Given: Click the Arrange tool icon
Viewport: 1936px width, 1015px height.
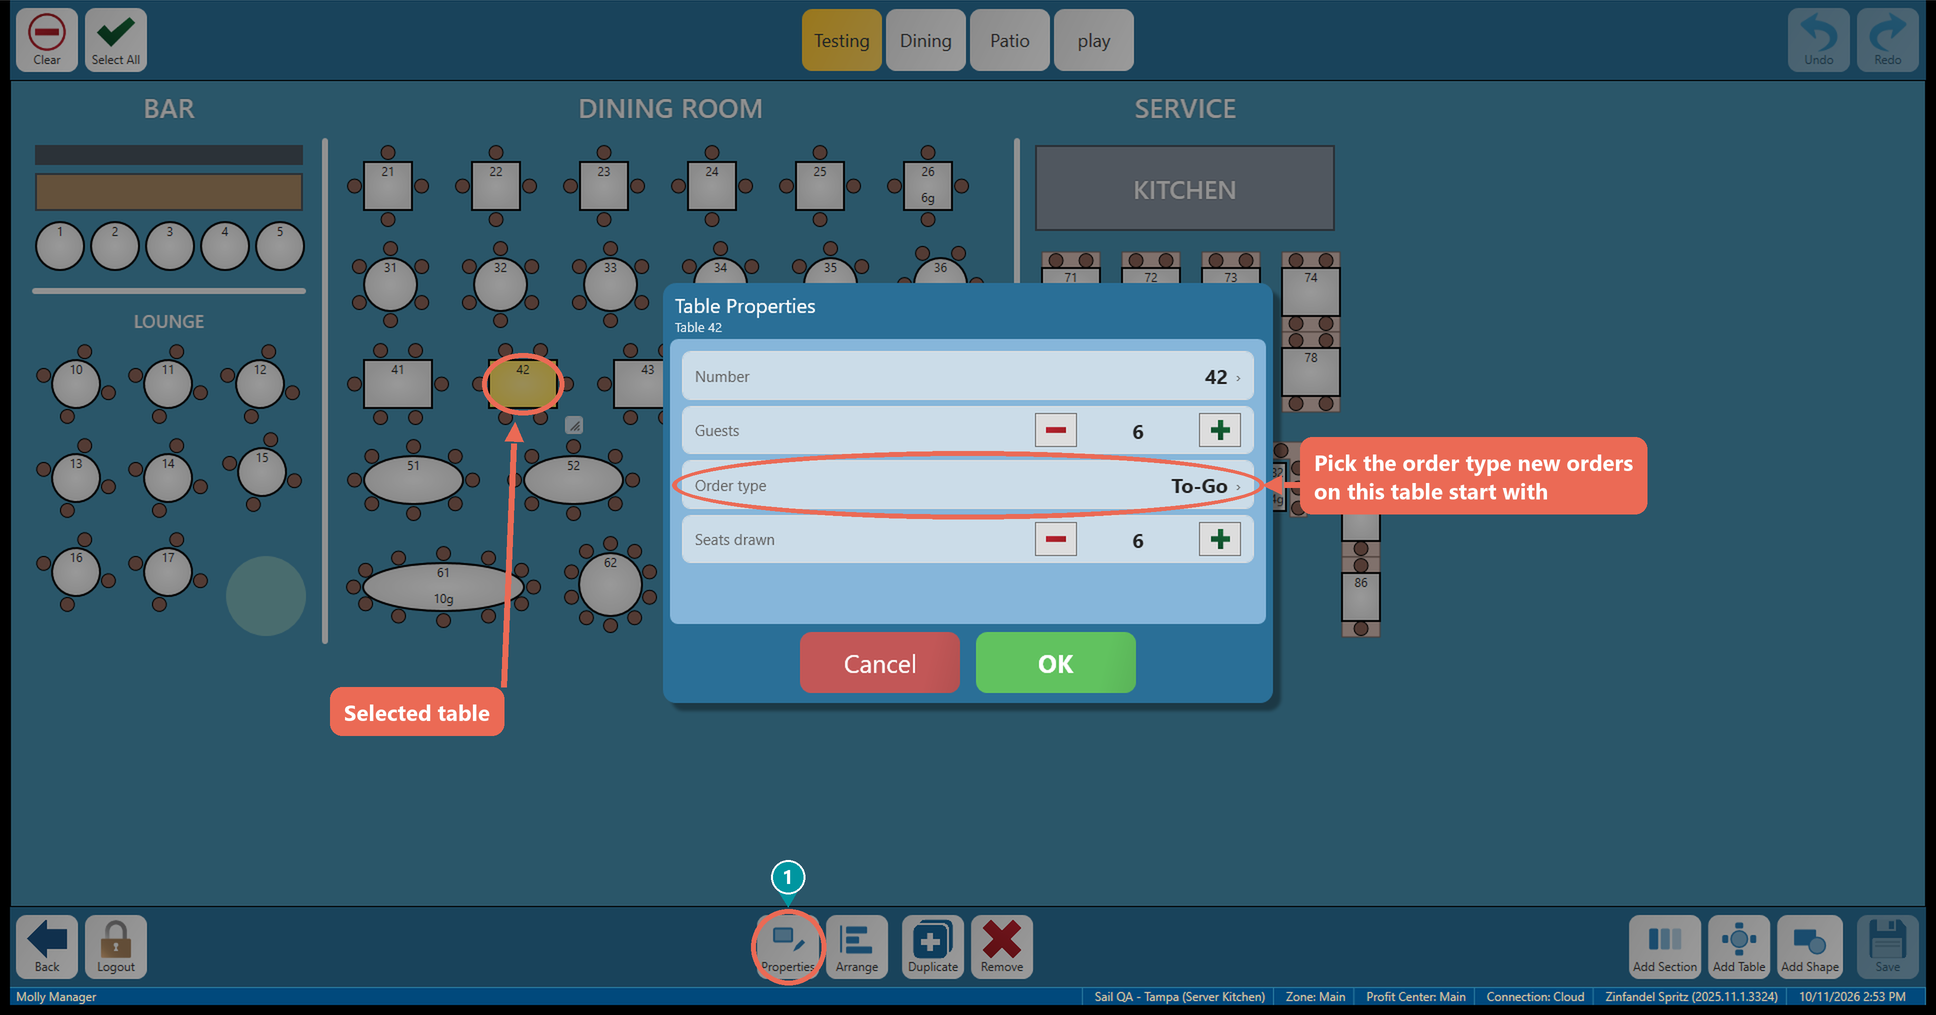Looking at the screenshot, I should (x=857, y=946).
